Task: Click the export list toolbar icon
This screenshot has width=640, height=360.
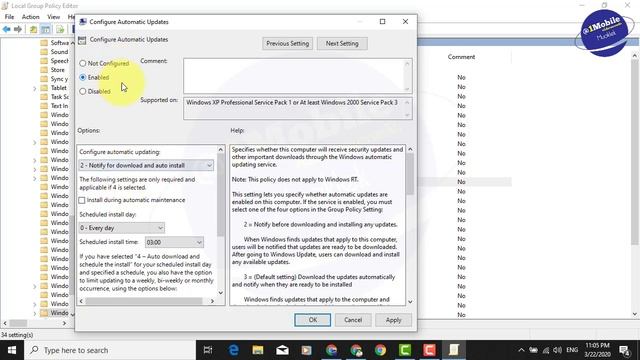Action: (60, 29)
